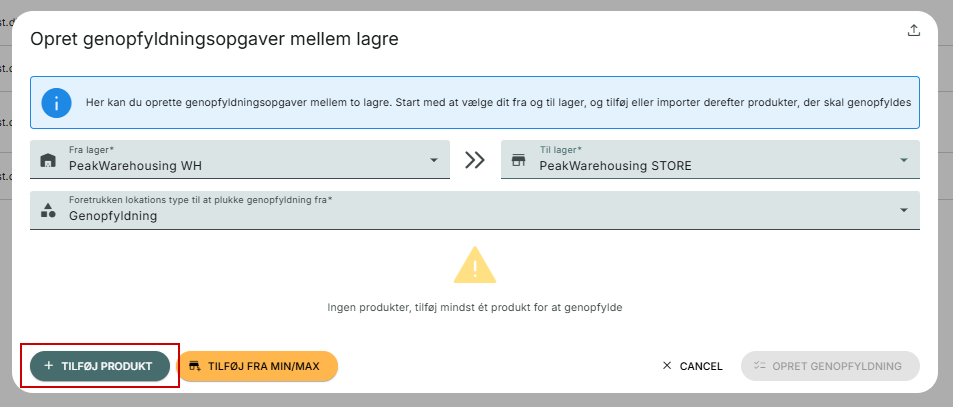Cancel the replenishment dialog
The width and height of the screenshot is (953, 407).
(x=692, y=366)
